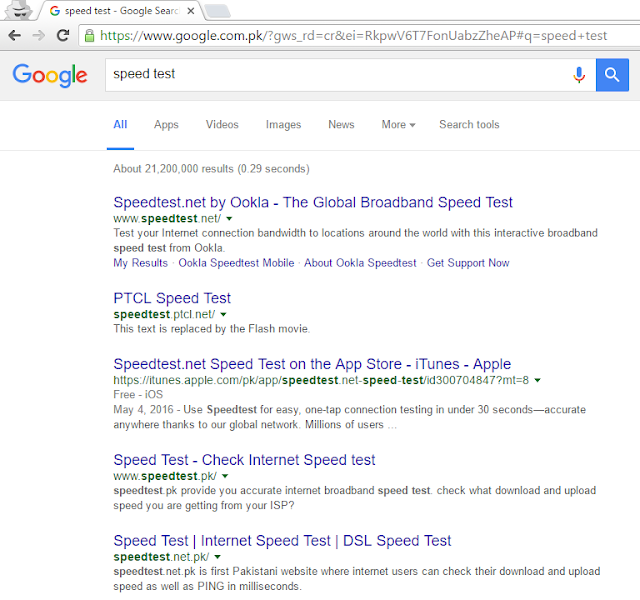The image size is (640, 600).
Task: Switch to the News tab
Action: (341, 124)
